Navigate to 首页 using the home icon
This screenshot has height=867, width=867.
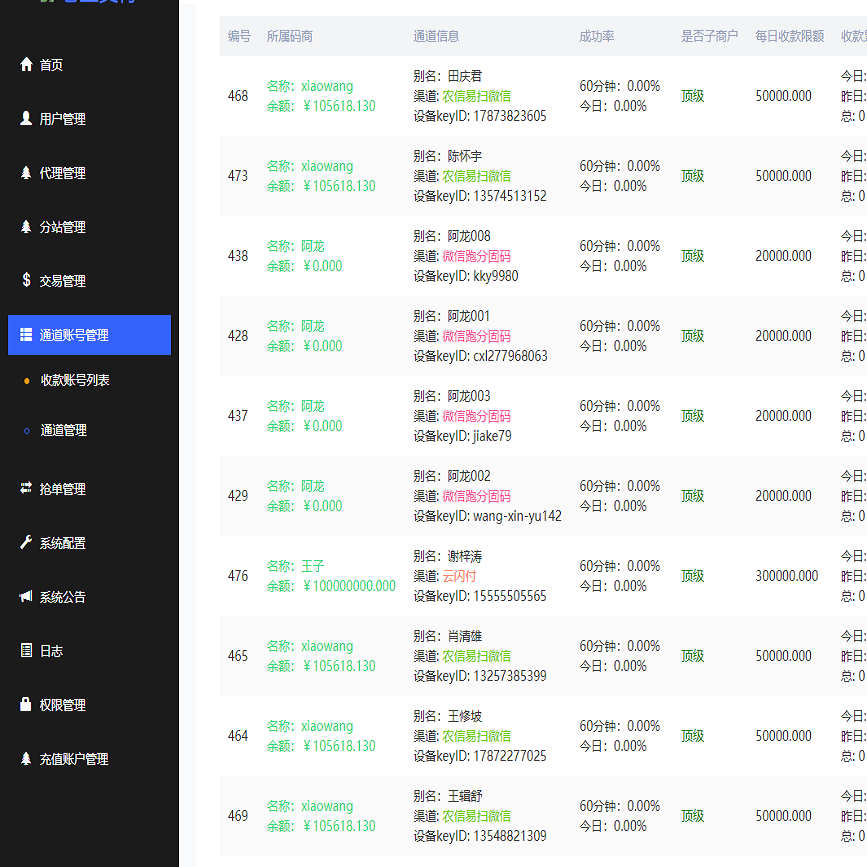26,63
